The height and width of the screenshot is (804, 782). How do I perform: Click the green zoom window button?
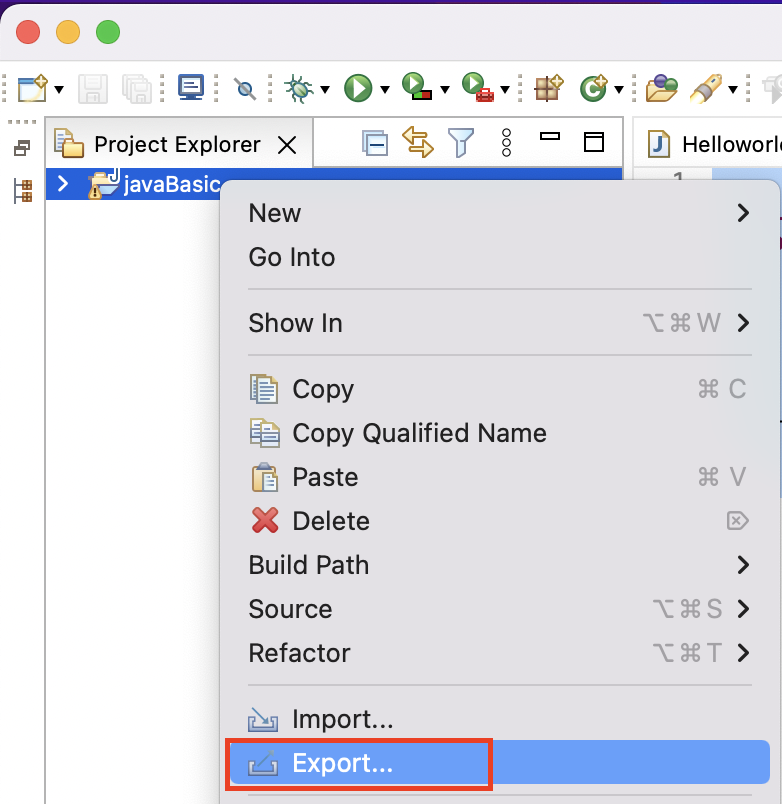[108, 32]
